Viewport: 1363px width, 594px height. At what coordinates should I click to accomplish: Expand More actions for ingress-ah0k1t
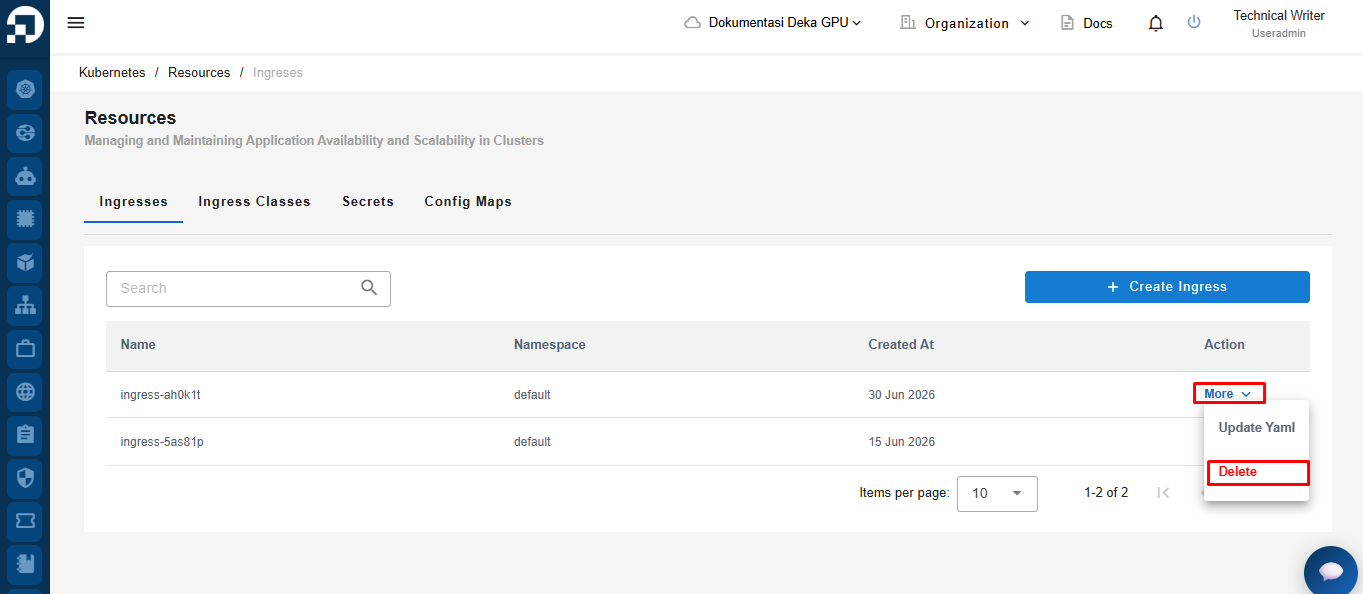[x=1229, y=394]
